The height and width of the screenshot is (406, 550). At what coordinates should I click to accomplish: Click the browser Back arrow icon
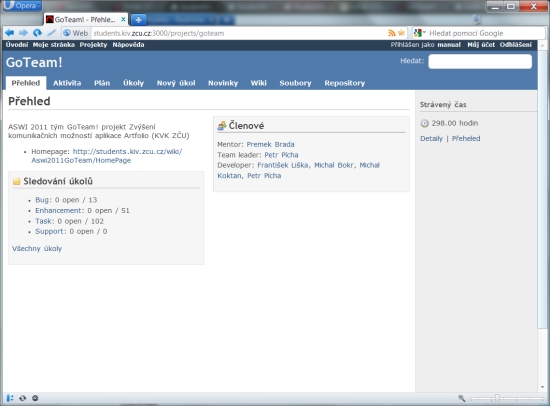(9, 33)
